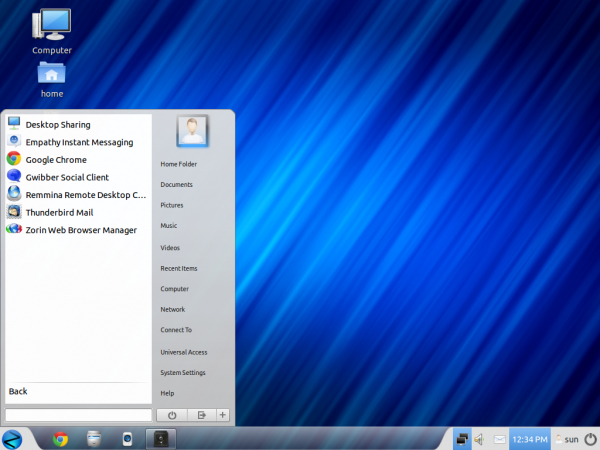Open Videos folder link
Screen dimensions: 600x450
[x=170, y=248]
